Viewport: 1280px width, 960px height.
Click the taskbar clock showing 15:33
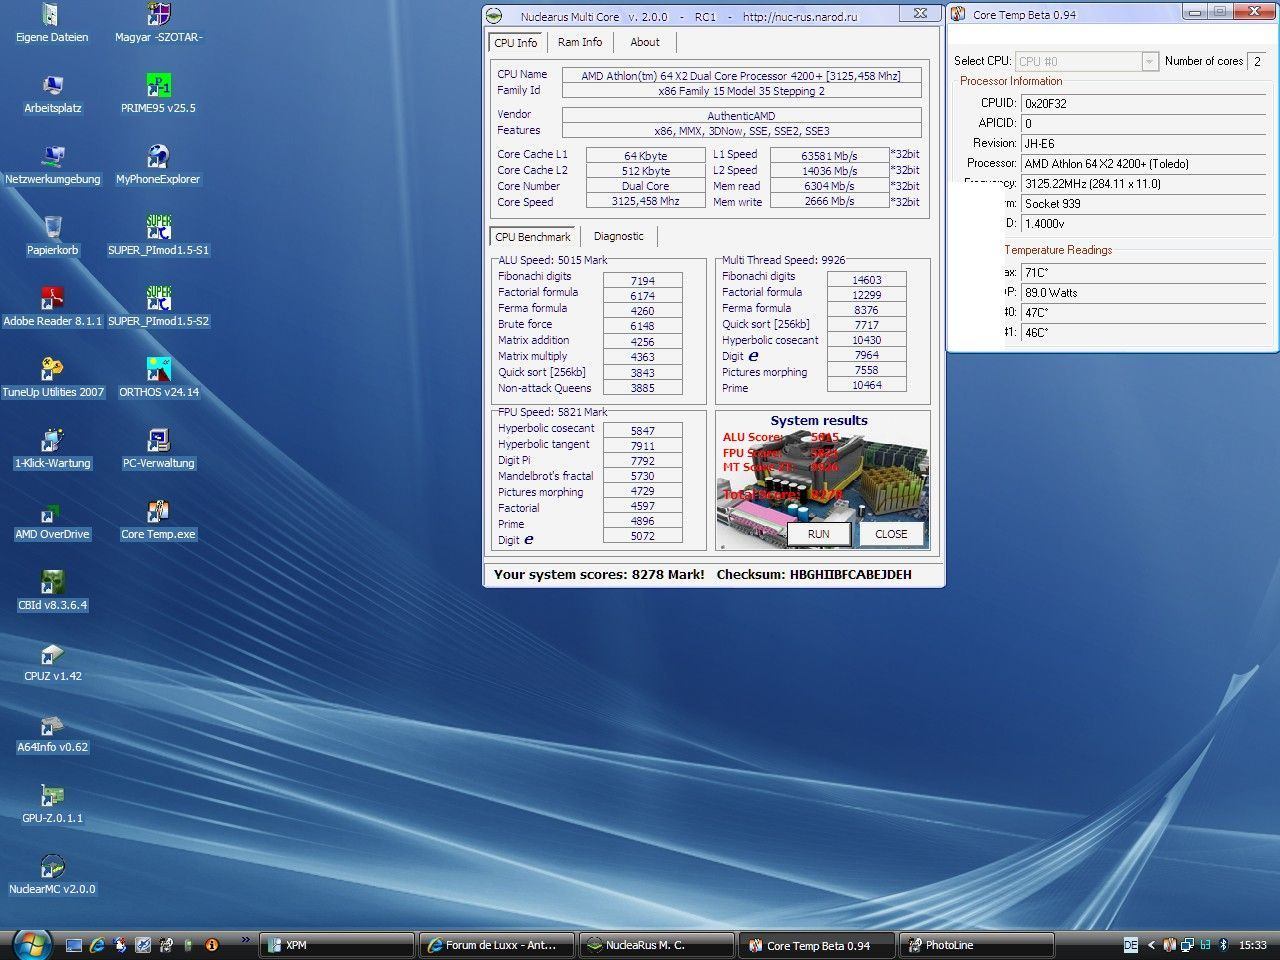tap(1252, 945)
